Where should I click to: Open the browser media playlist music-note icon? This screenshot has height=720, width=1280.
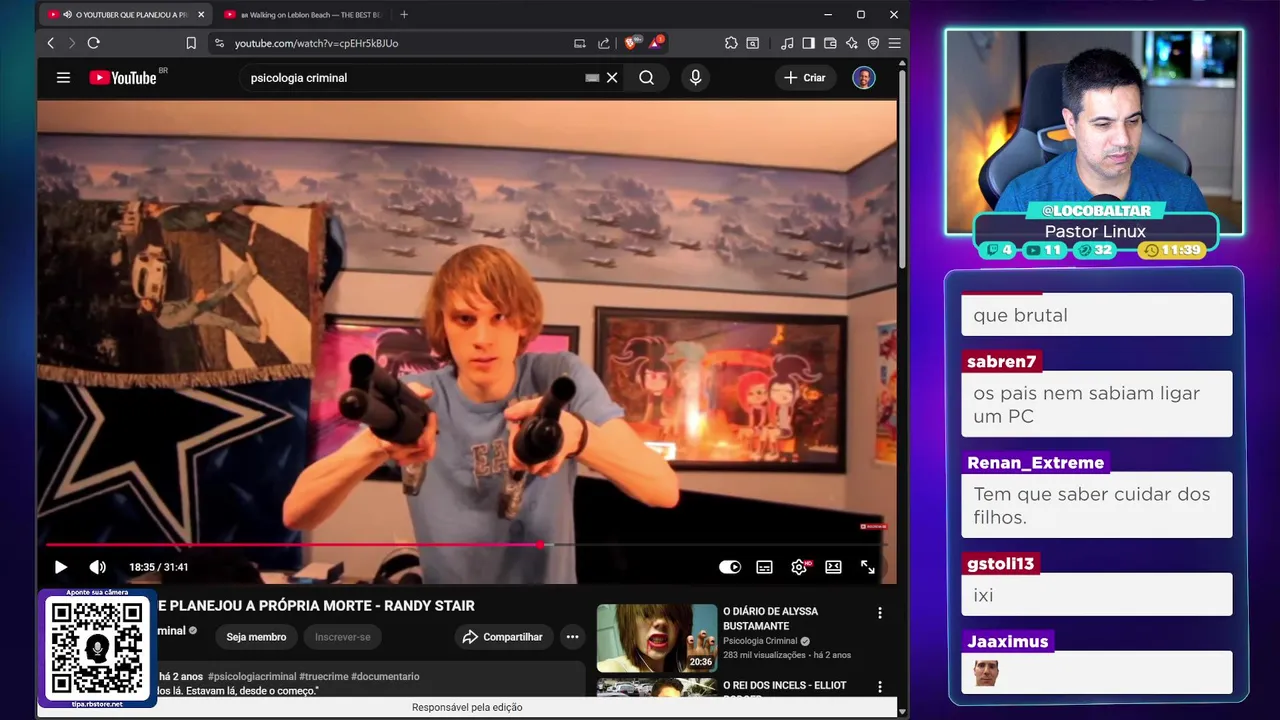(787, 43)
